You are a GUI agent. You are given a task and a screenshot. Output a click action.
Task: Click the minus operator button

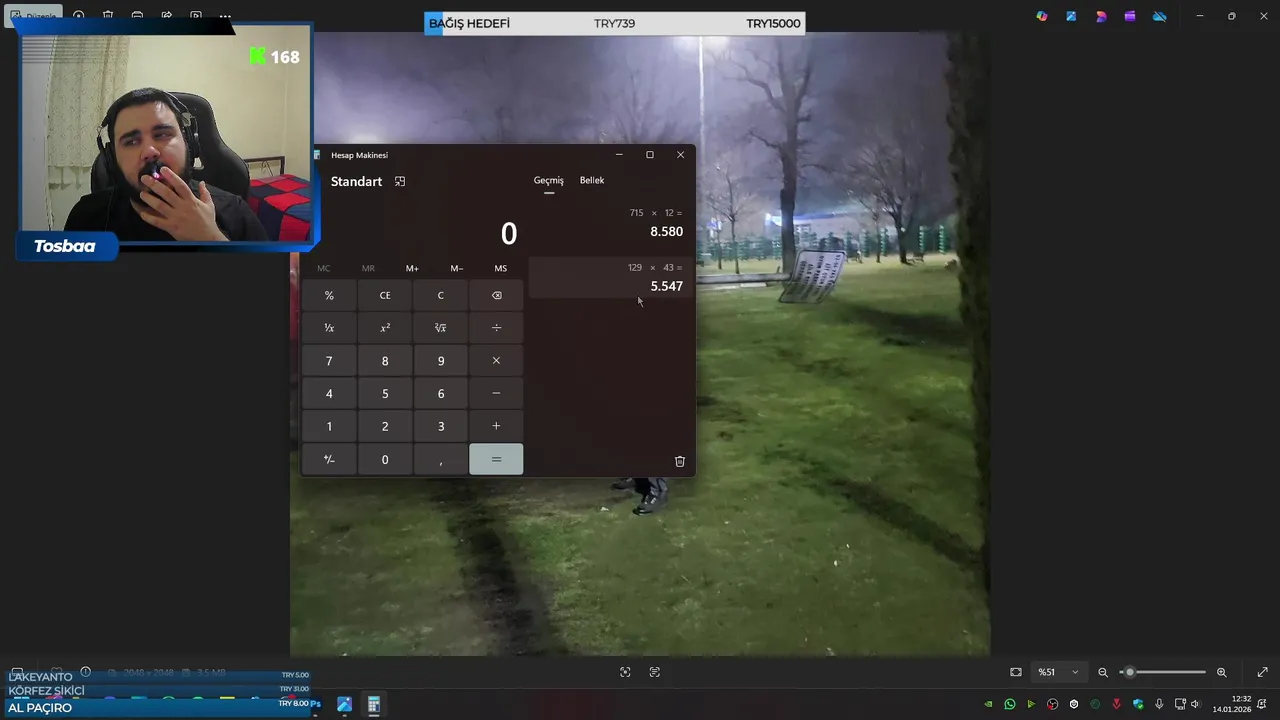click(x=496, y=394)
